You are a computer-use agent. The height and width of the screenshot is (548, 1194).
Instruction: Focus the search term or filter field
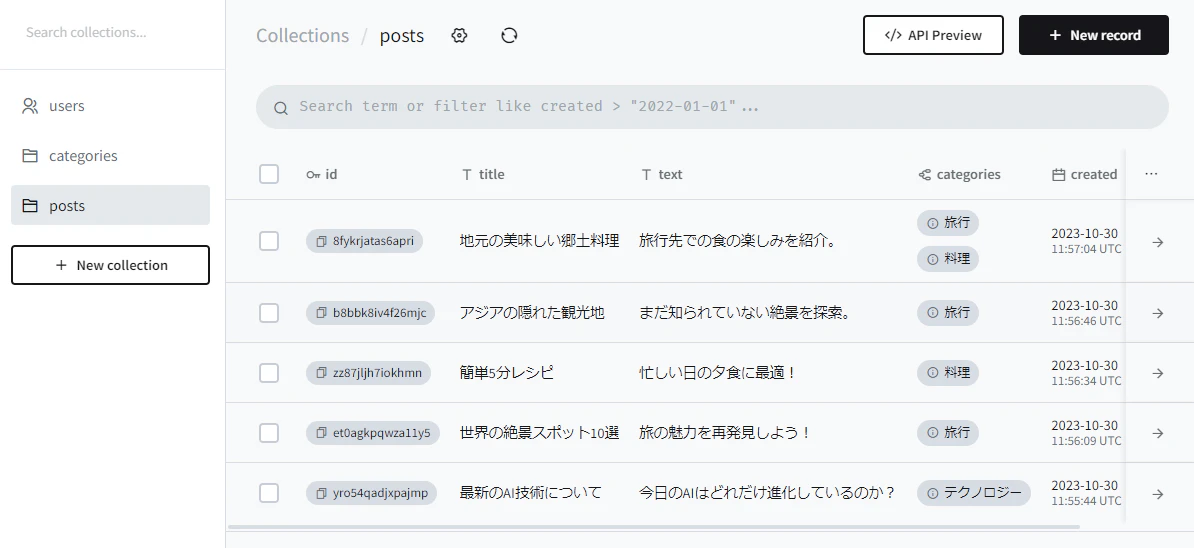point(712,107)
